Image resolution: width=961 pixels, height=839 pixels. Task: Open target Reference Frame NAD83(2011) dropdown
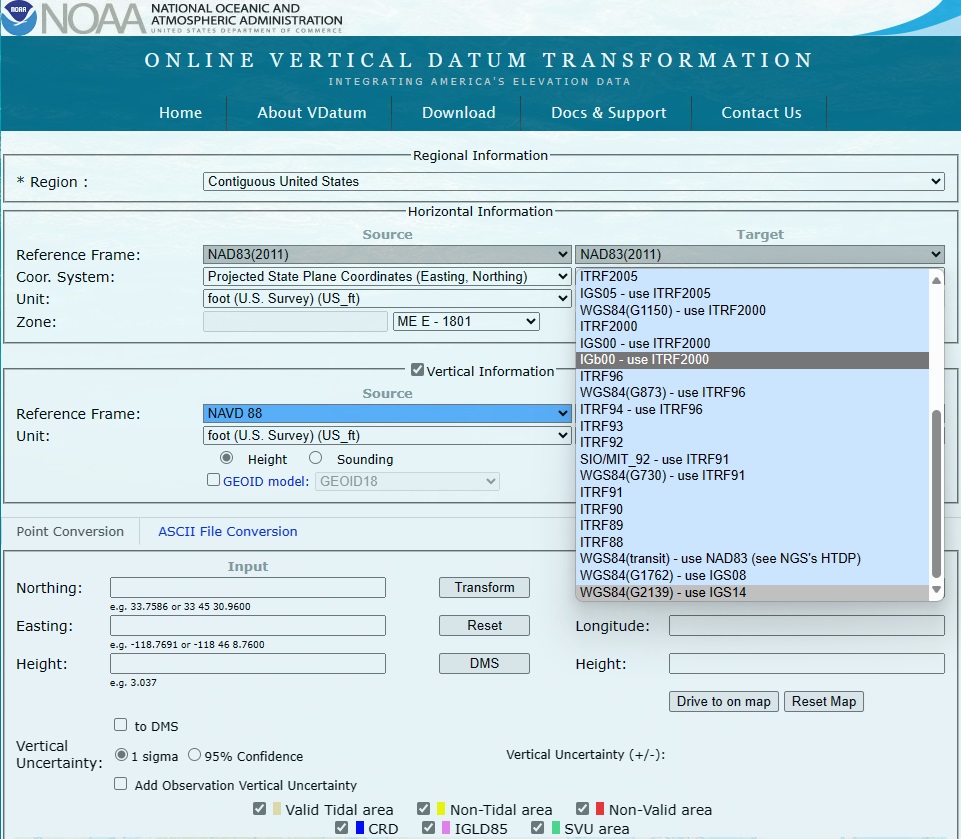click(759, 254)
